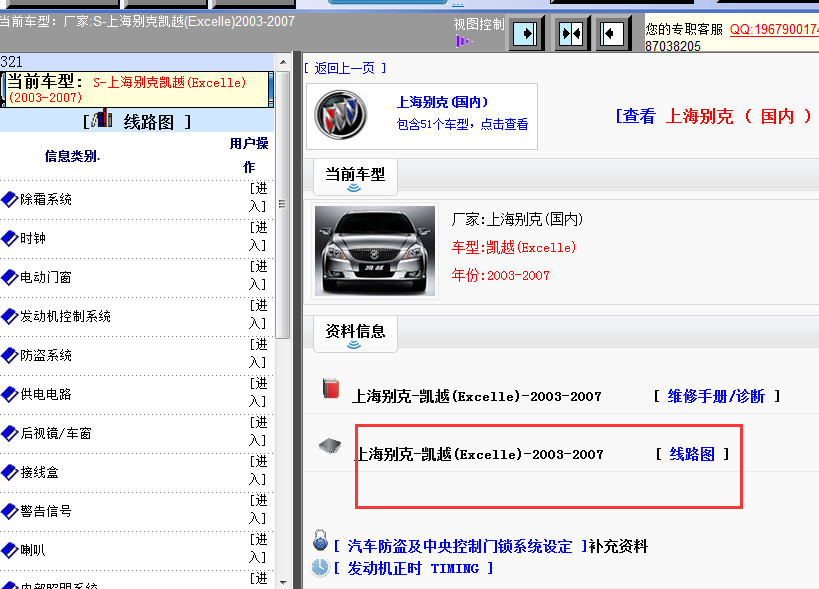The image size is (819, 589).
Task: Click the padlock icon for anti-theft settings
Action: tap(320, 540)
